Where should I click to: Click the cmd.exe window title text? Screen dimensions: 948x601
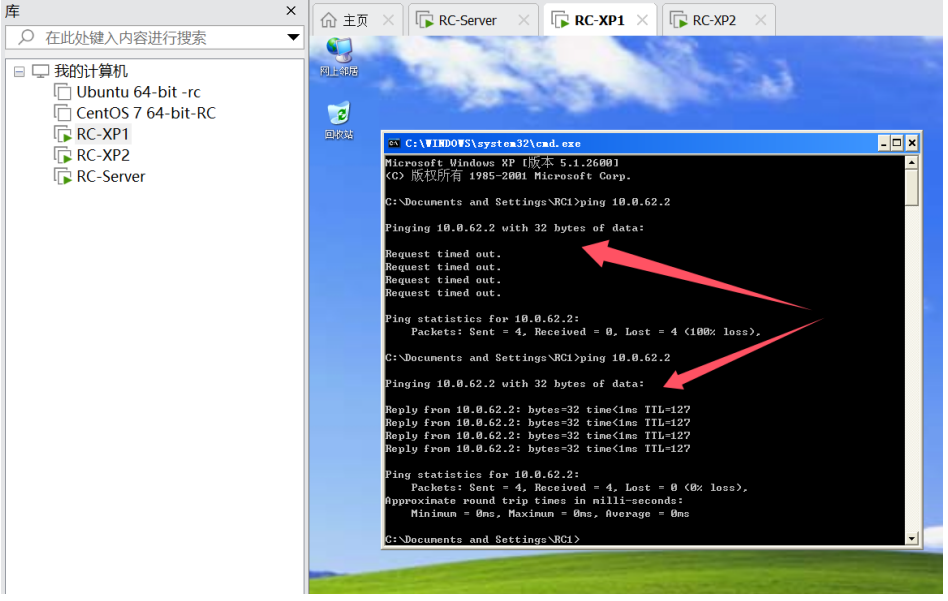(493, 144)
